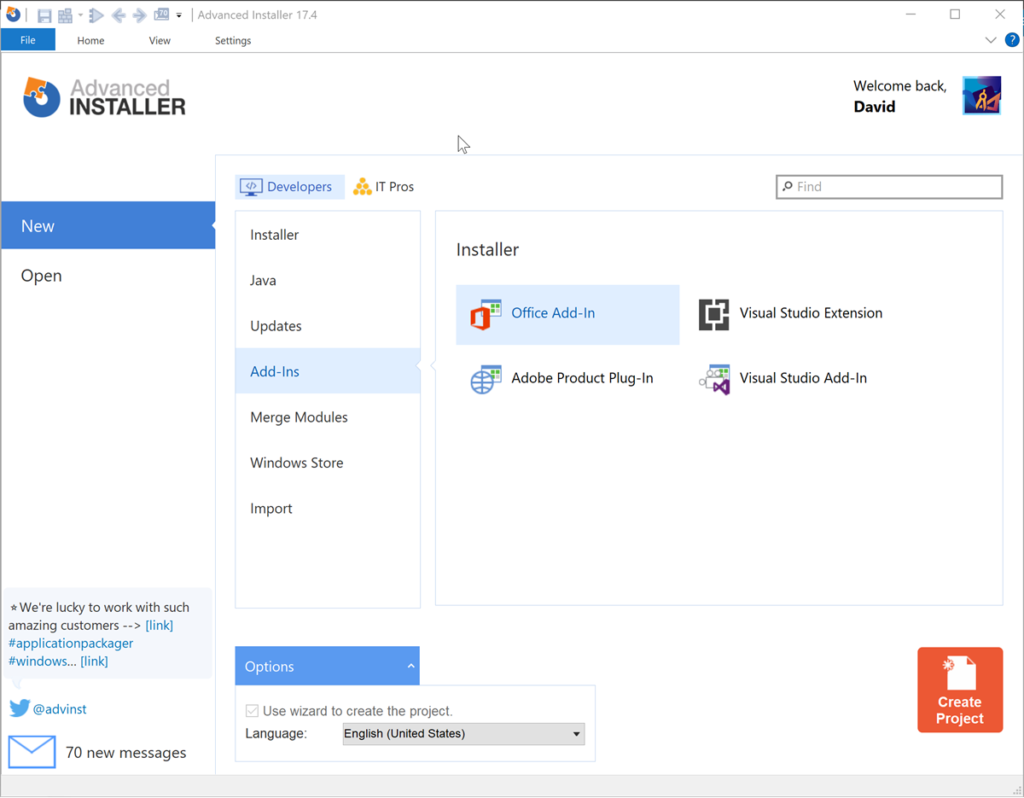1024x798 pixels.
Task: Click the envelope mail icon
Action: [x=31, y=752]
